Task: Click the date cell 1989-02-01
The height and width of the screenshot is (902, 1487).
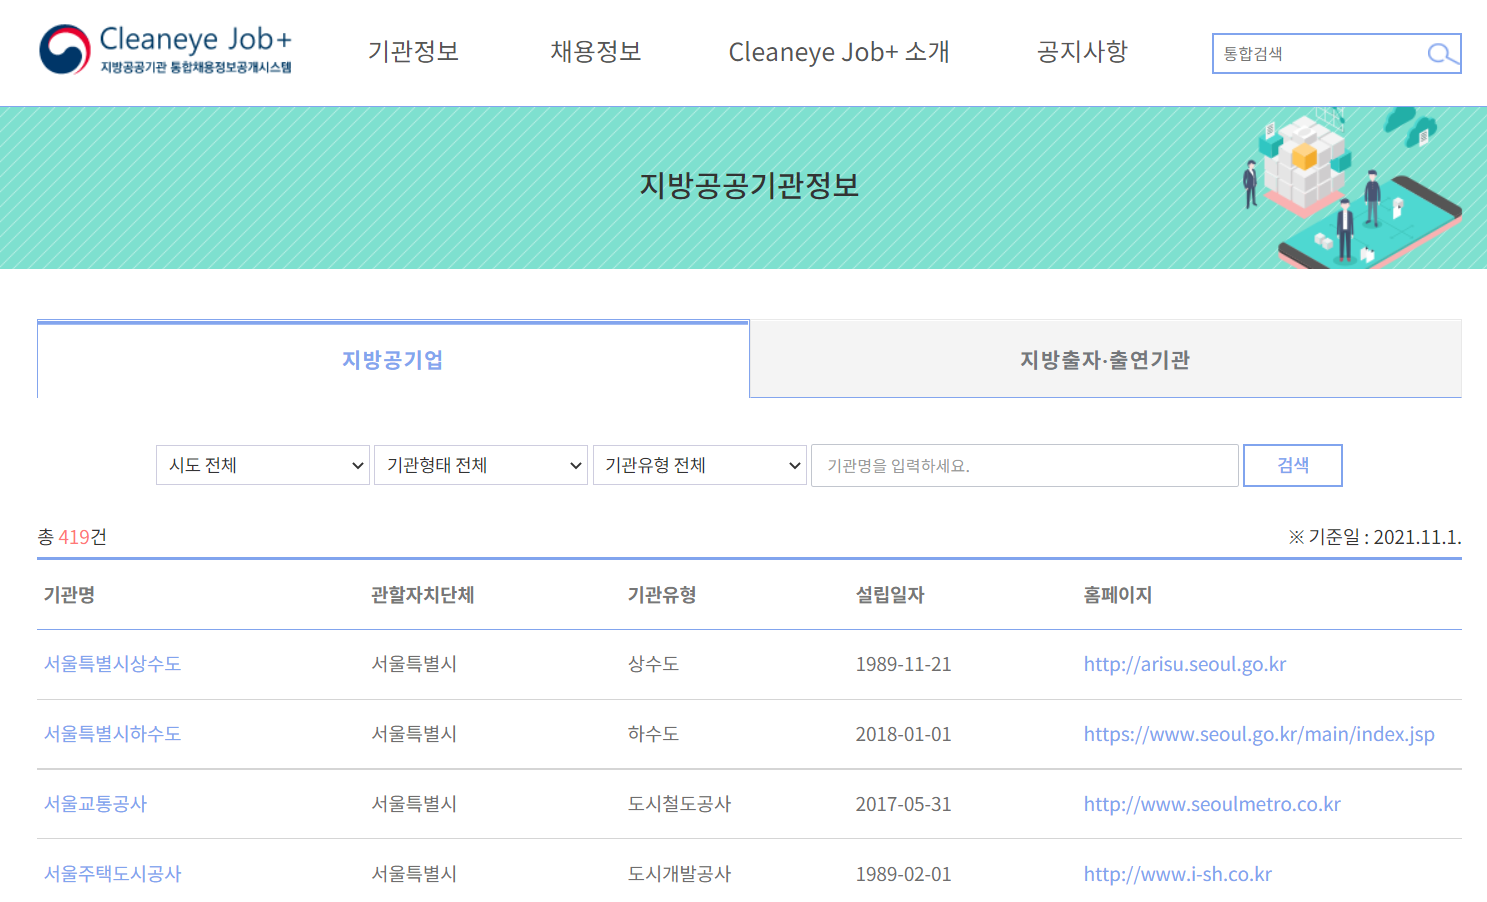Action: (x=903, y=874)
